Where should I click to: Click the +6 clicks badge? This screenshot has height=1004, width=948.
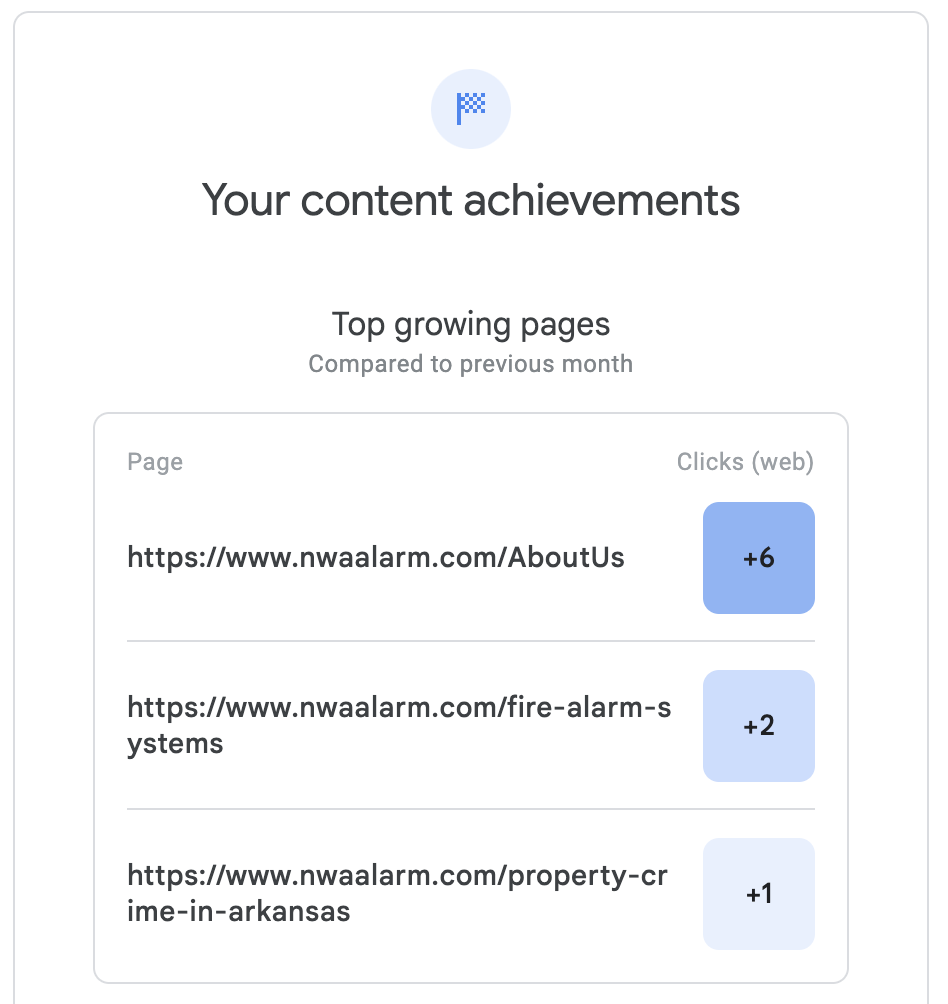coord(759,558)
